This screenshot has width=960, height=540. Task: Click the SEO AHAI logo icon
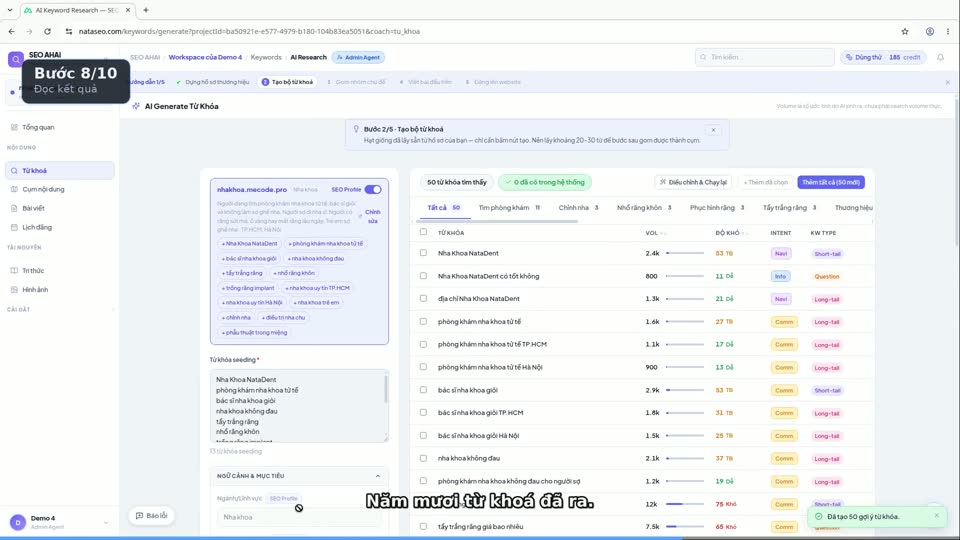(15, 59)
